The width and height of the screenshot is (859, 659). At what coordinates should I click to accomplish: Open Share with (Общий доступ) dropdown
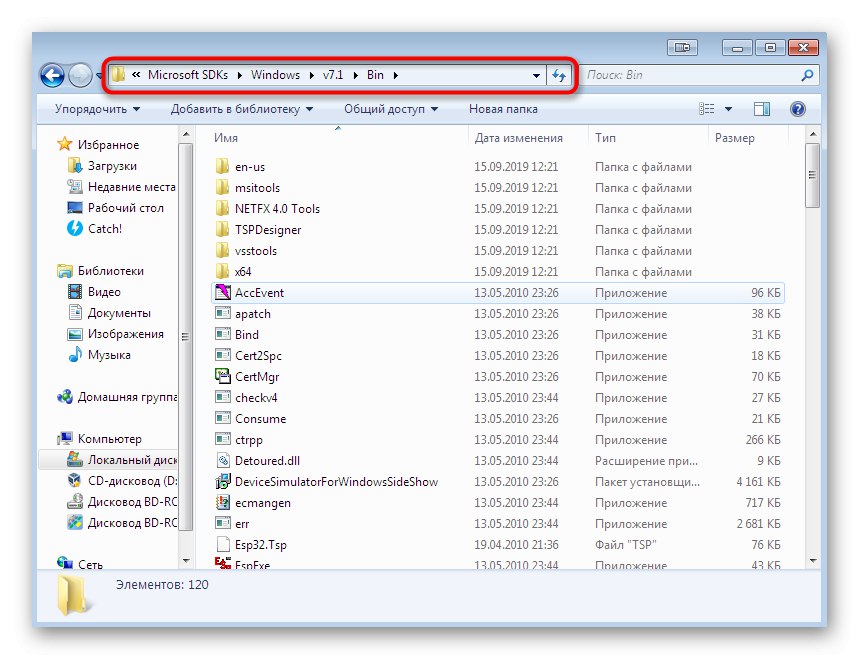point(391,109)
